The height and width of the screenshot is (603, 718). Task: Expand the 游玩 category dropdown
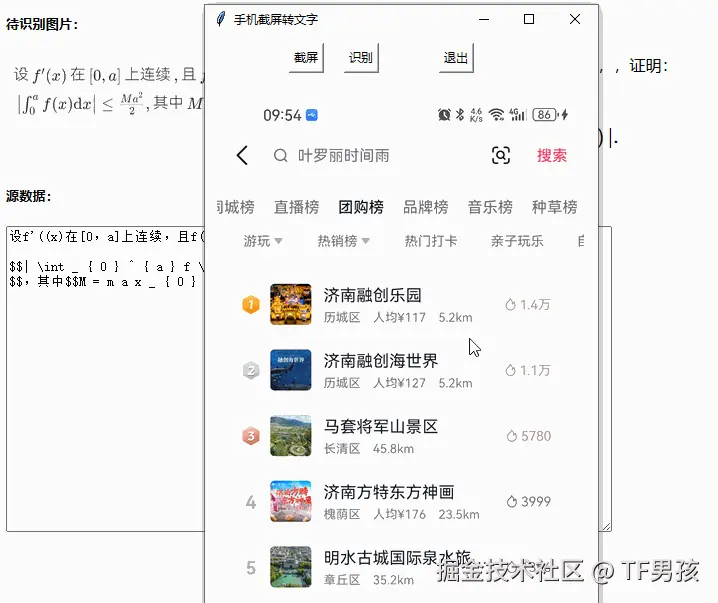[263, 241]
